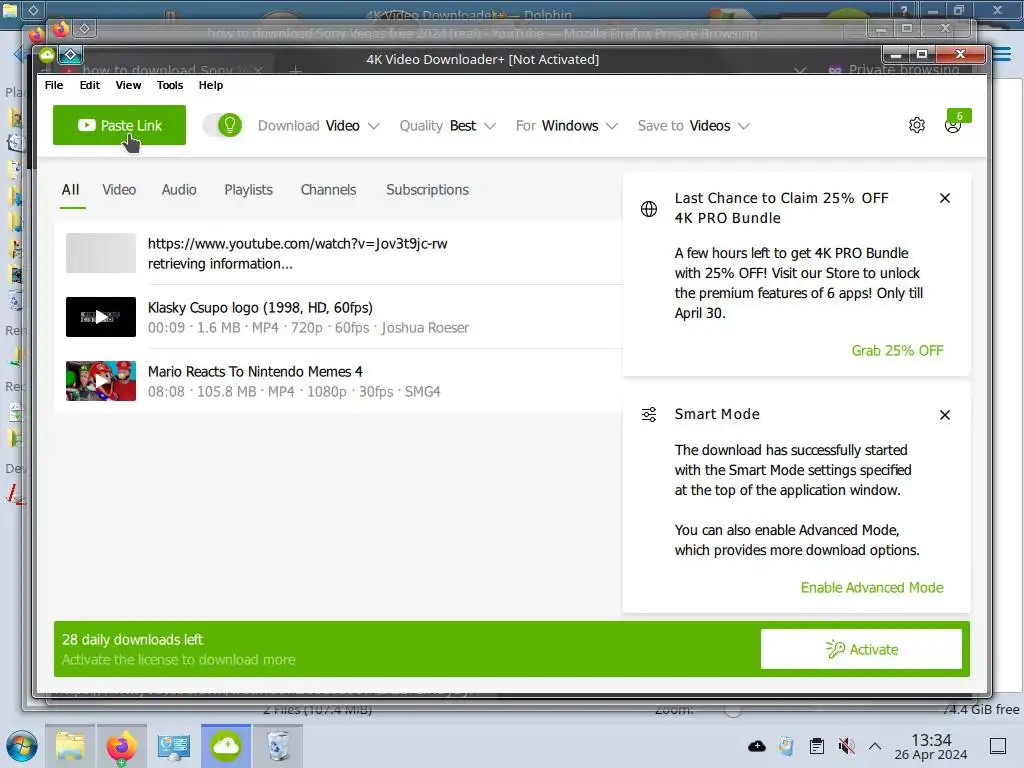The image size is (1024, 768).
Task: Click the placeholder thumbnail of retrieving item
Action: tap(101, 253)
